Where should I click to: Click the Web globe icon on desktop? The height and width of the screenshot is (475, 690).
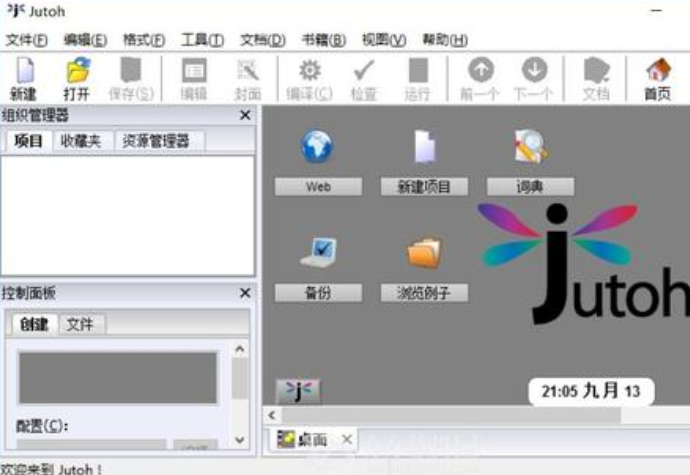pyautogui.click(x=317, y=147)
